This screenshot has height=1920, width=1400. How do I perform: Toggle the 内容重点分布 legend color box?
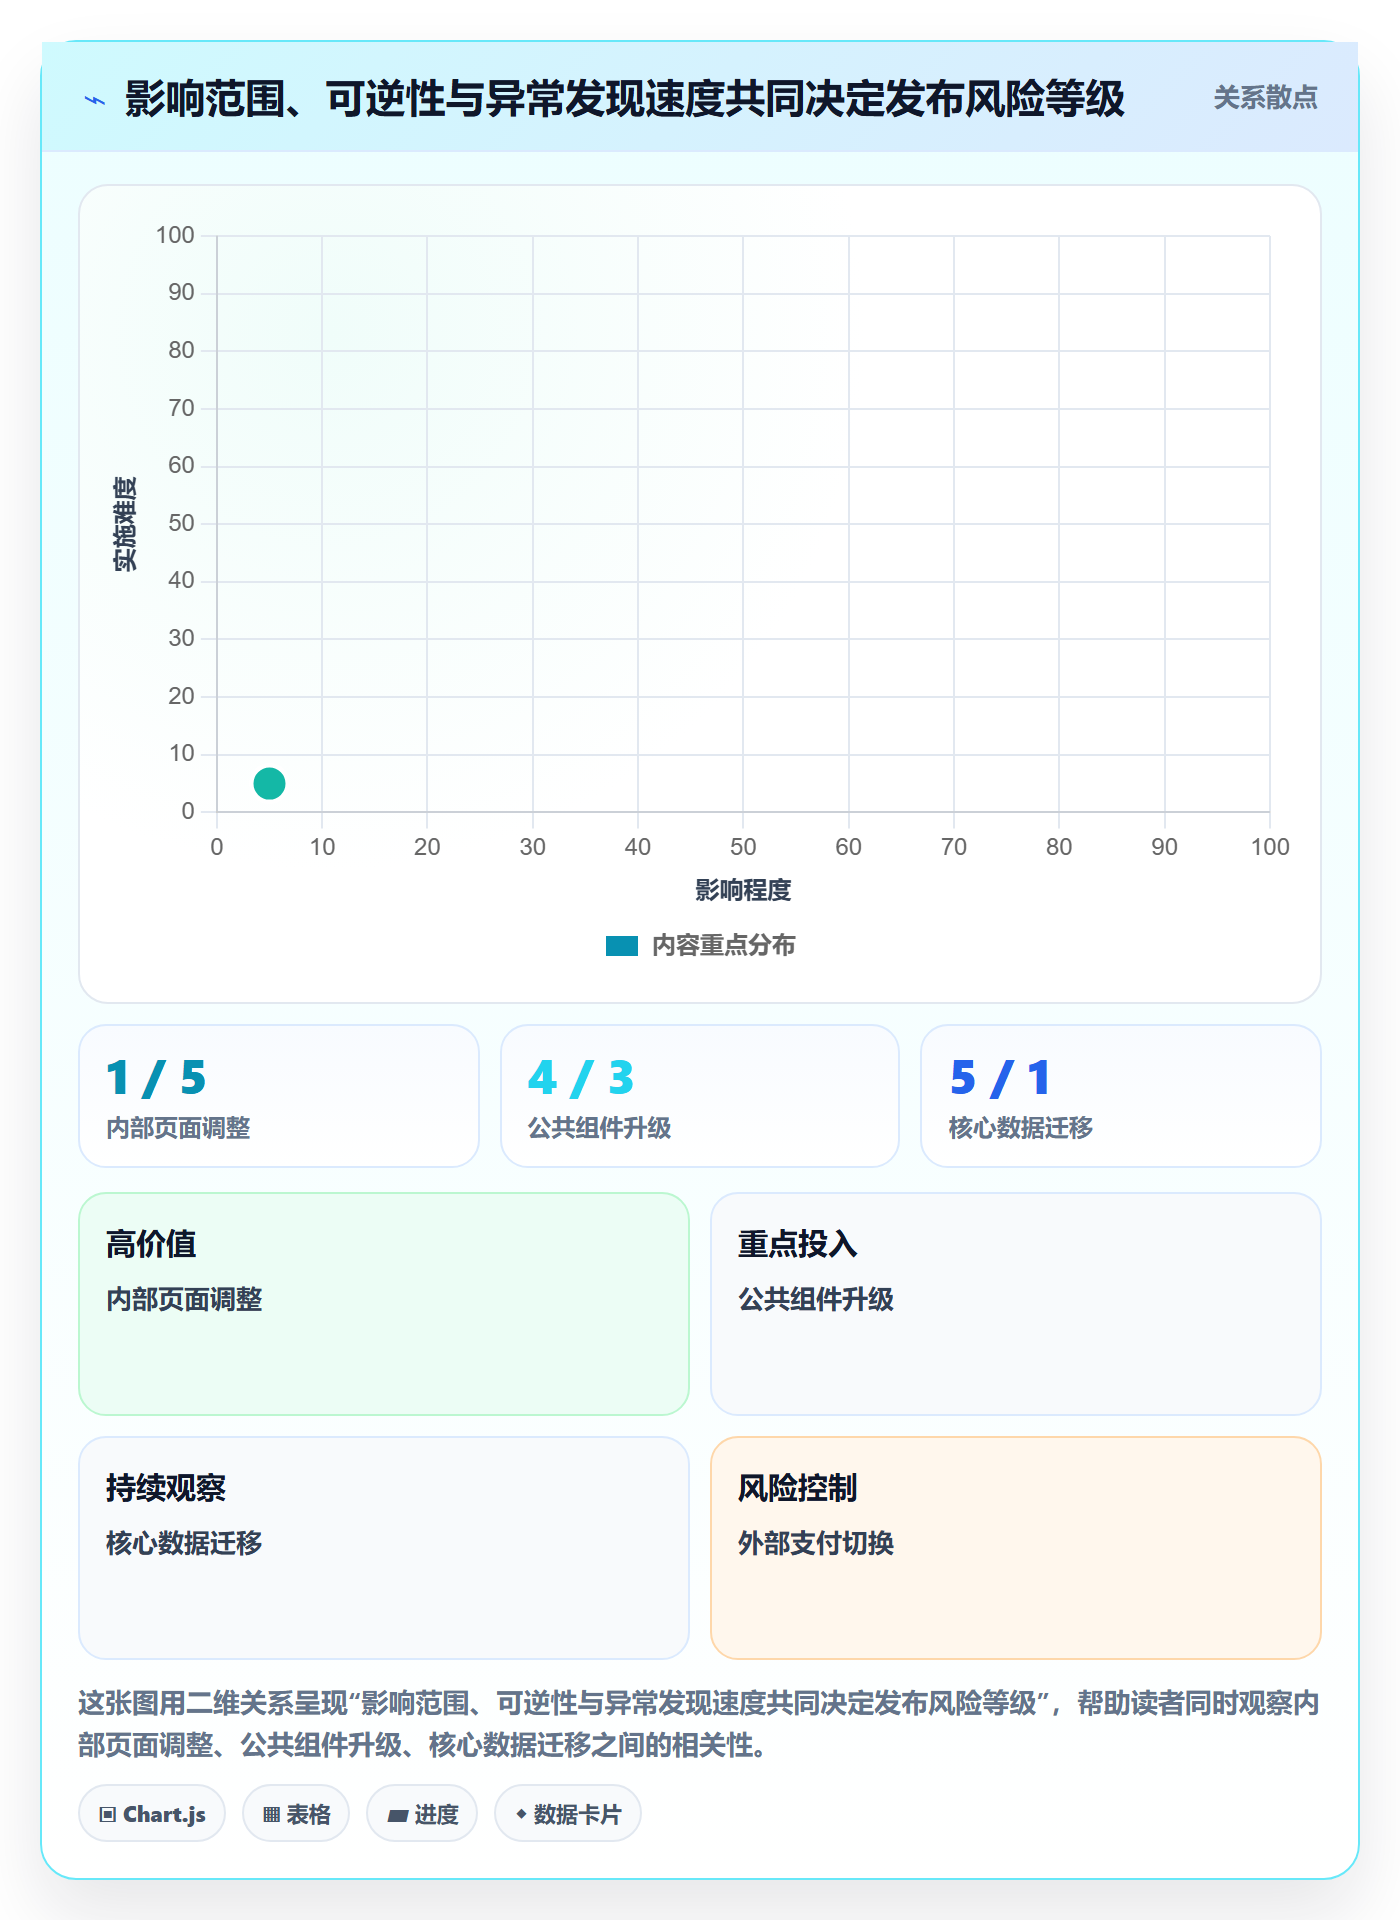[x=621, y=946]
